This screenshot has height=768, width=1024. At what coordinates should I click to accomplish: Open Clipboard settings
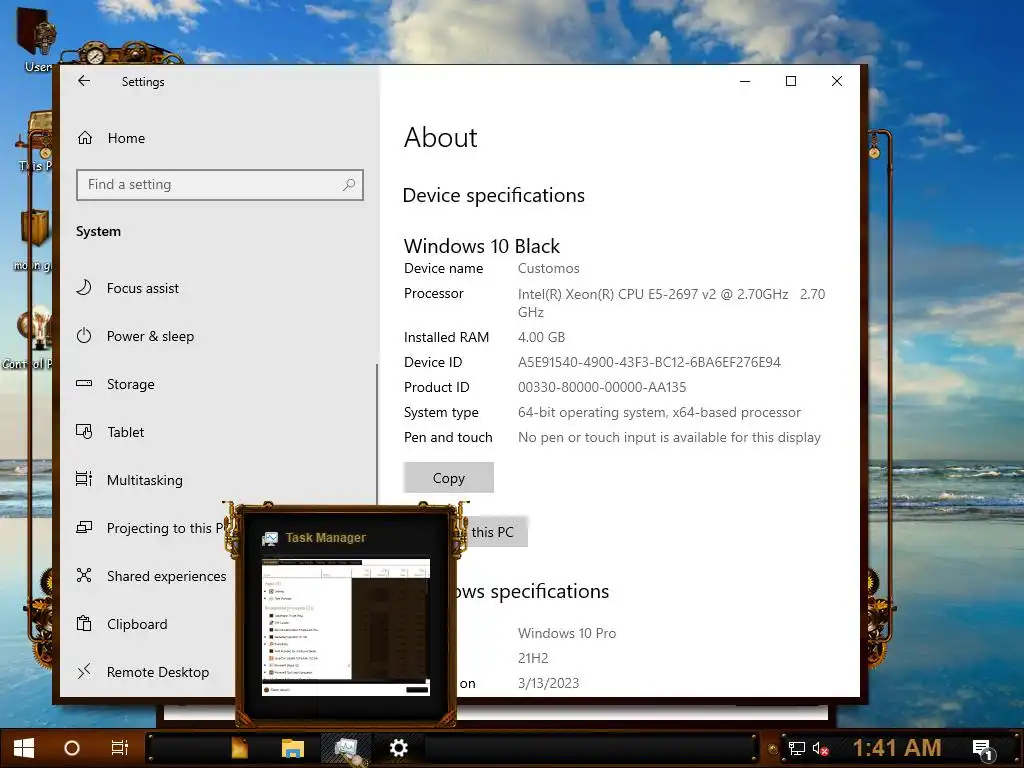pyautogui.click(x=136, y=624)
